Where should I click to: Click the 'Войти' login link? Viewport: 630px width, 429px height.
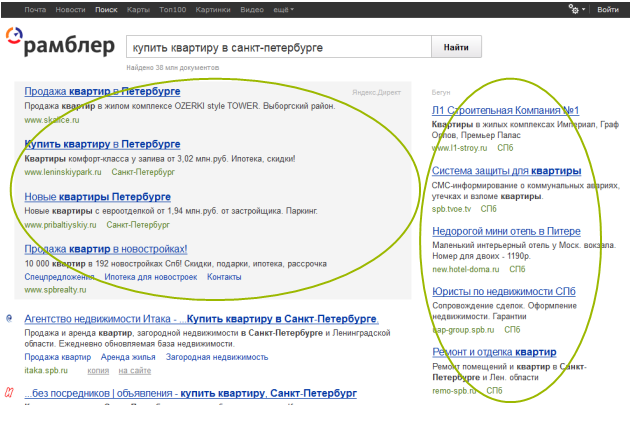[x=606, y=8]
